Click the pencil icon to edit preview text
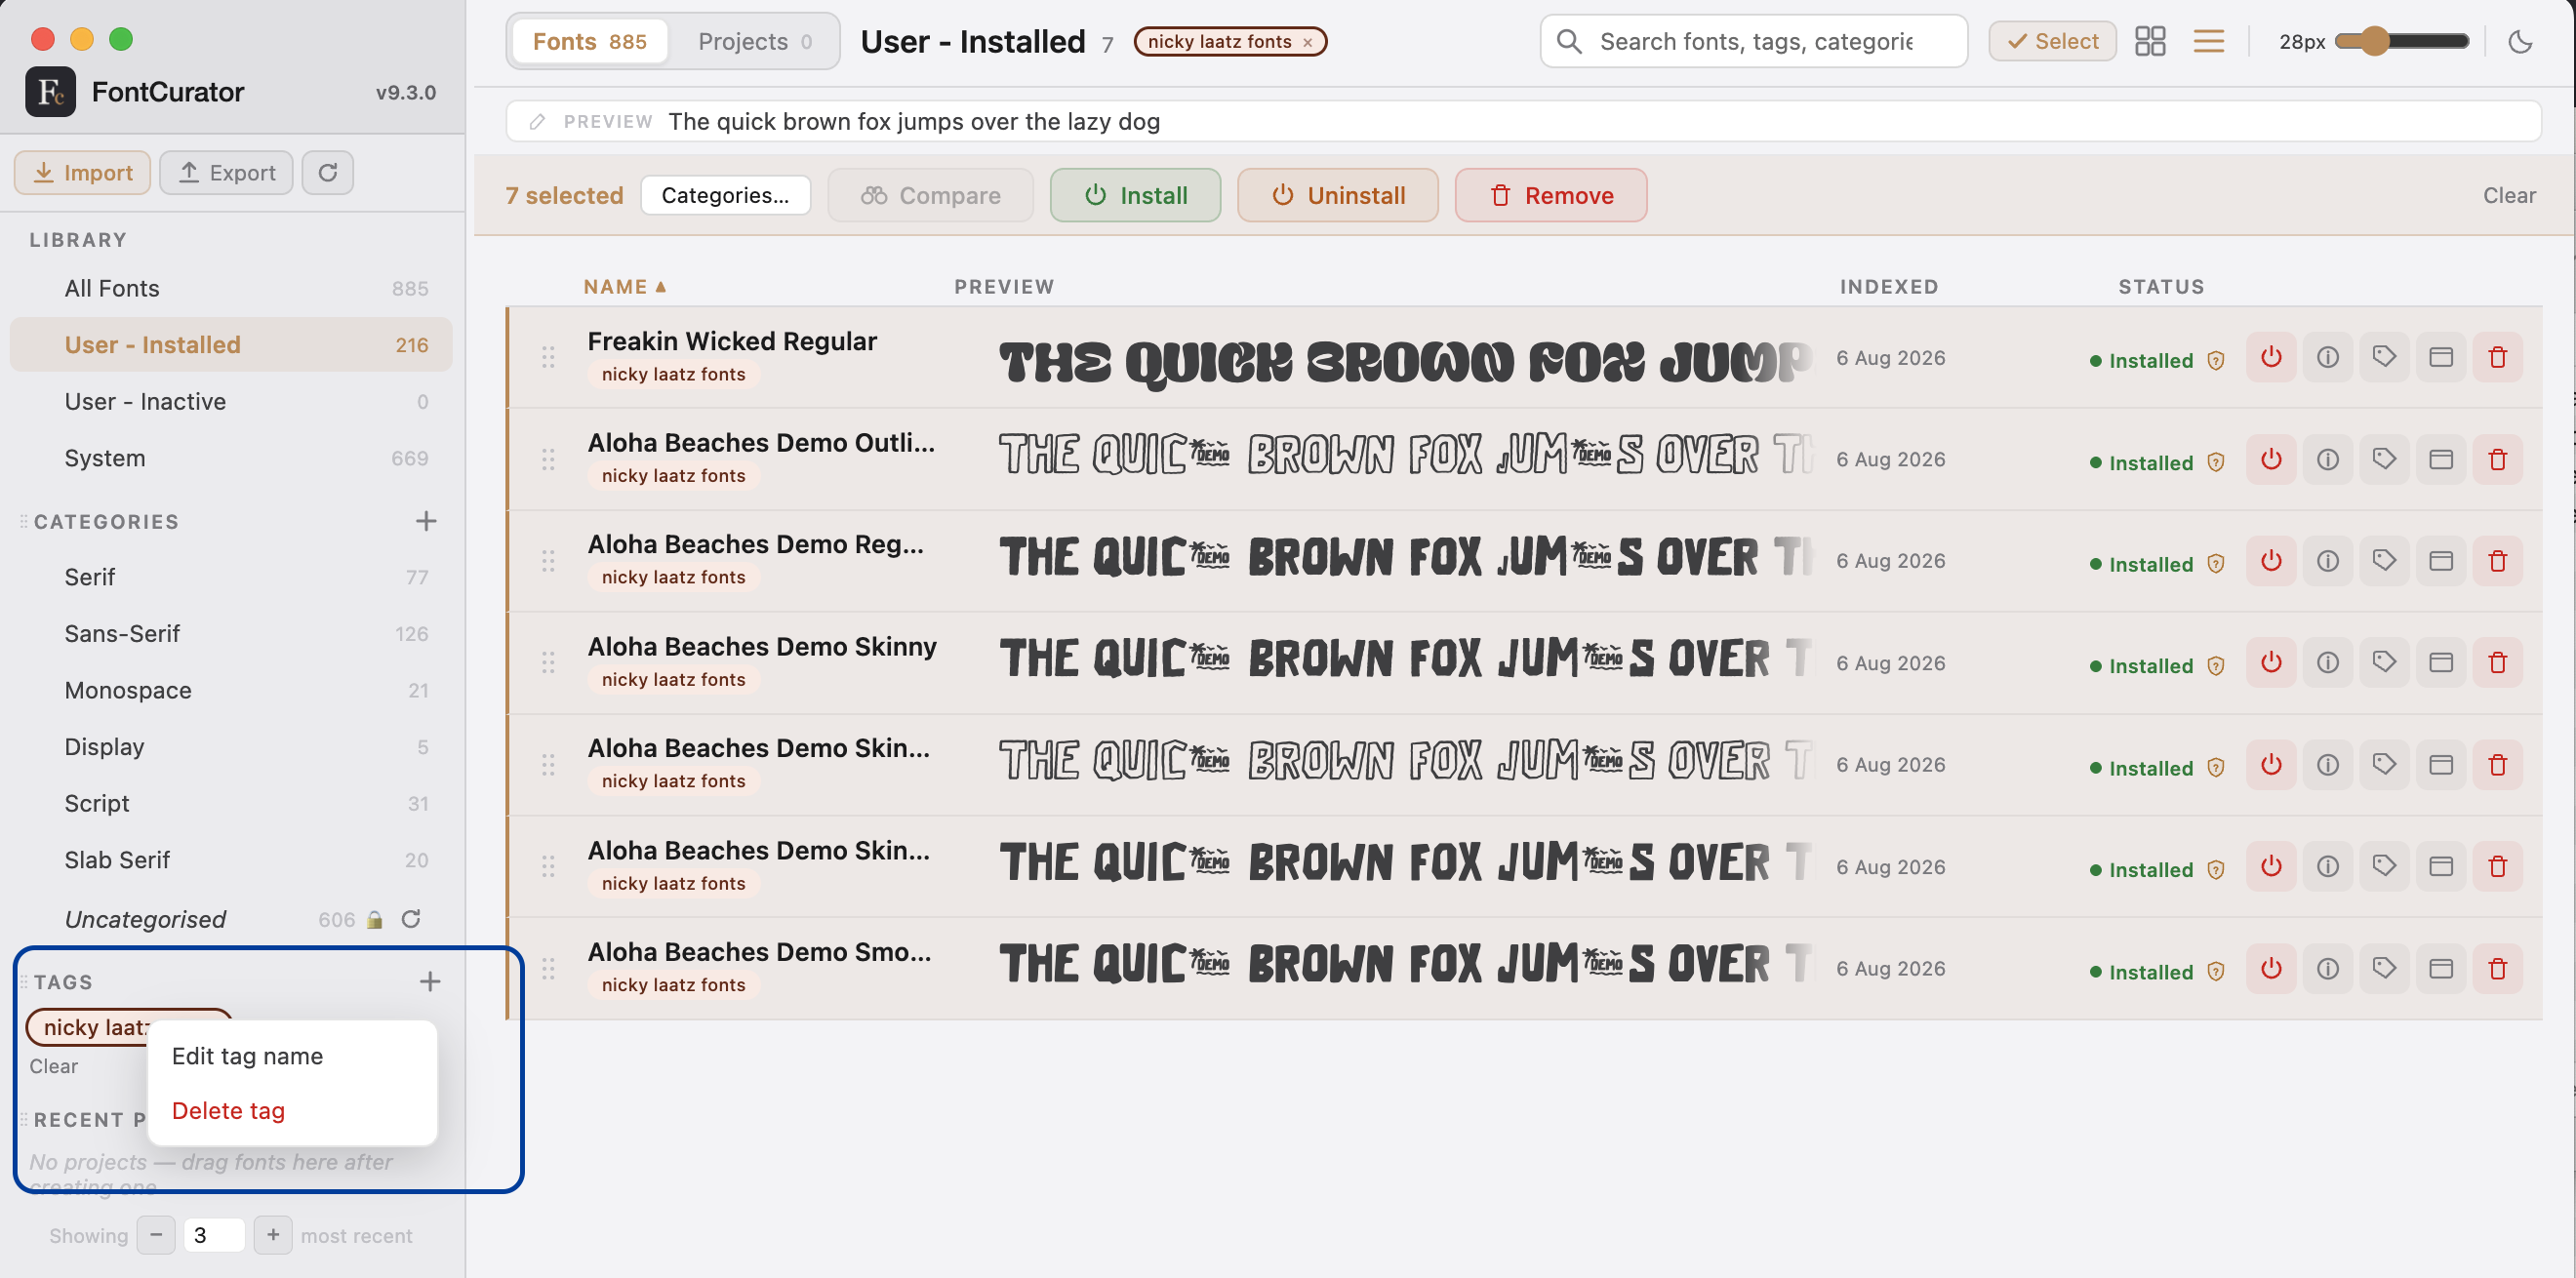The height and width of the screenshot is (1278, 2576). (x=537, y=121)
